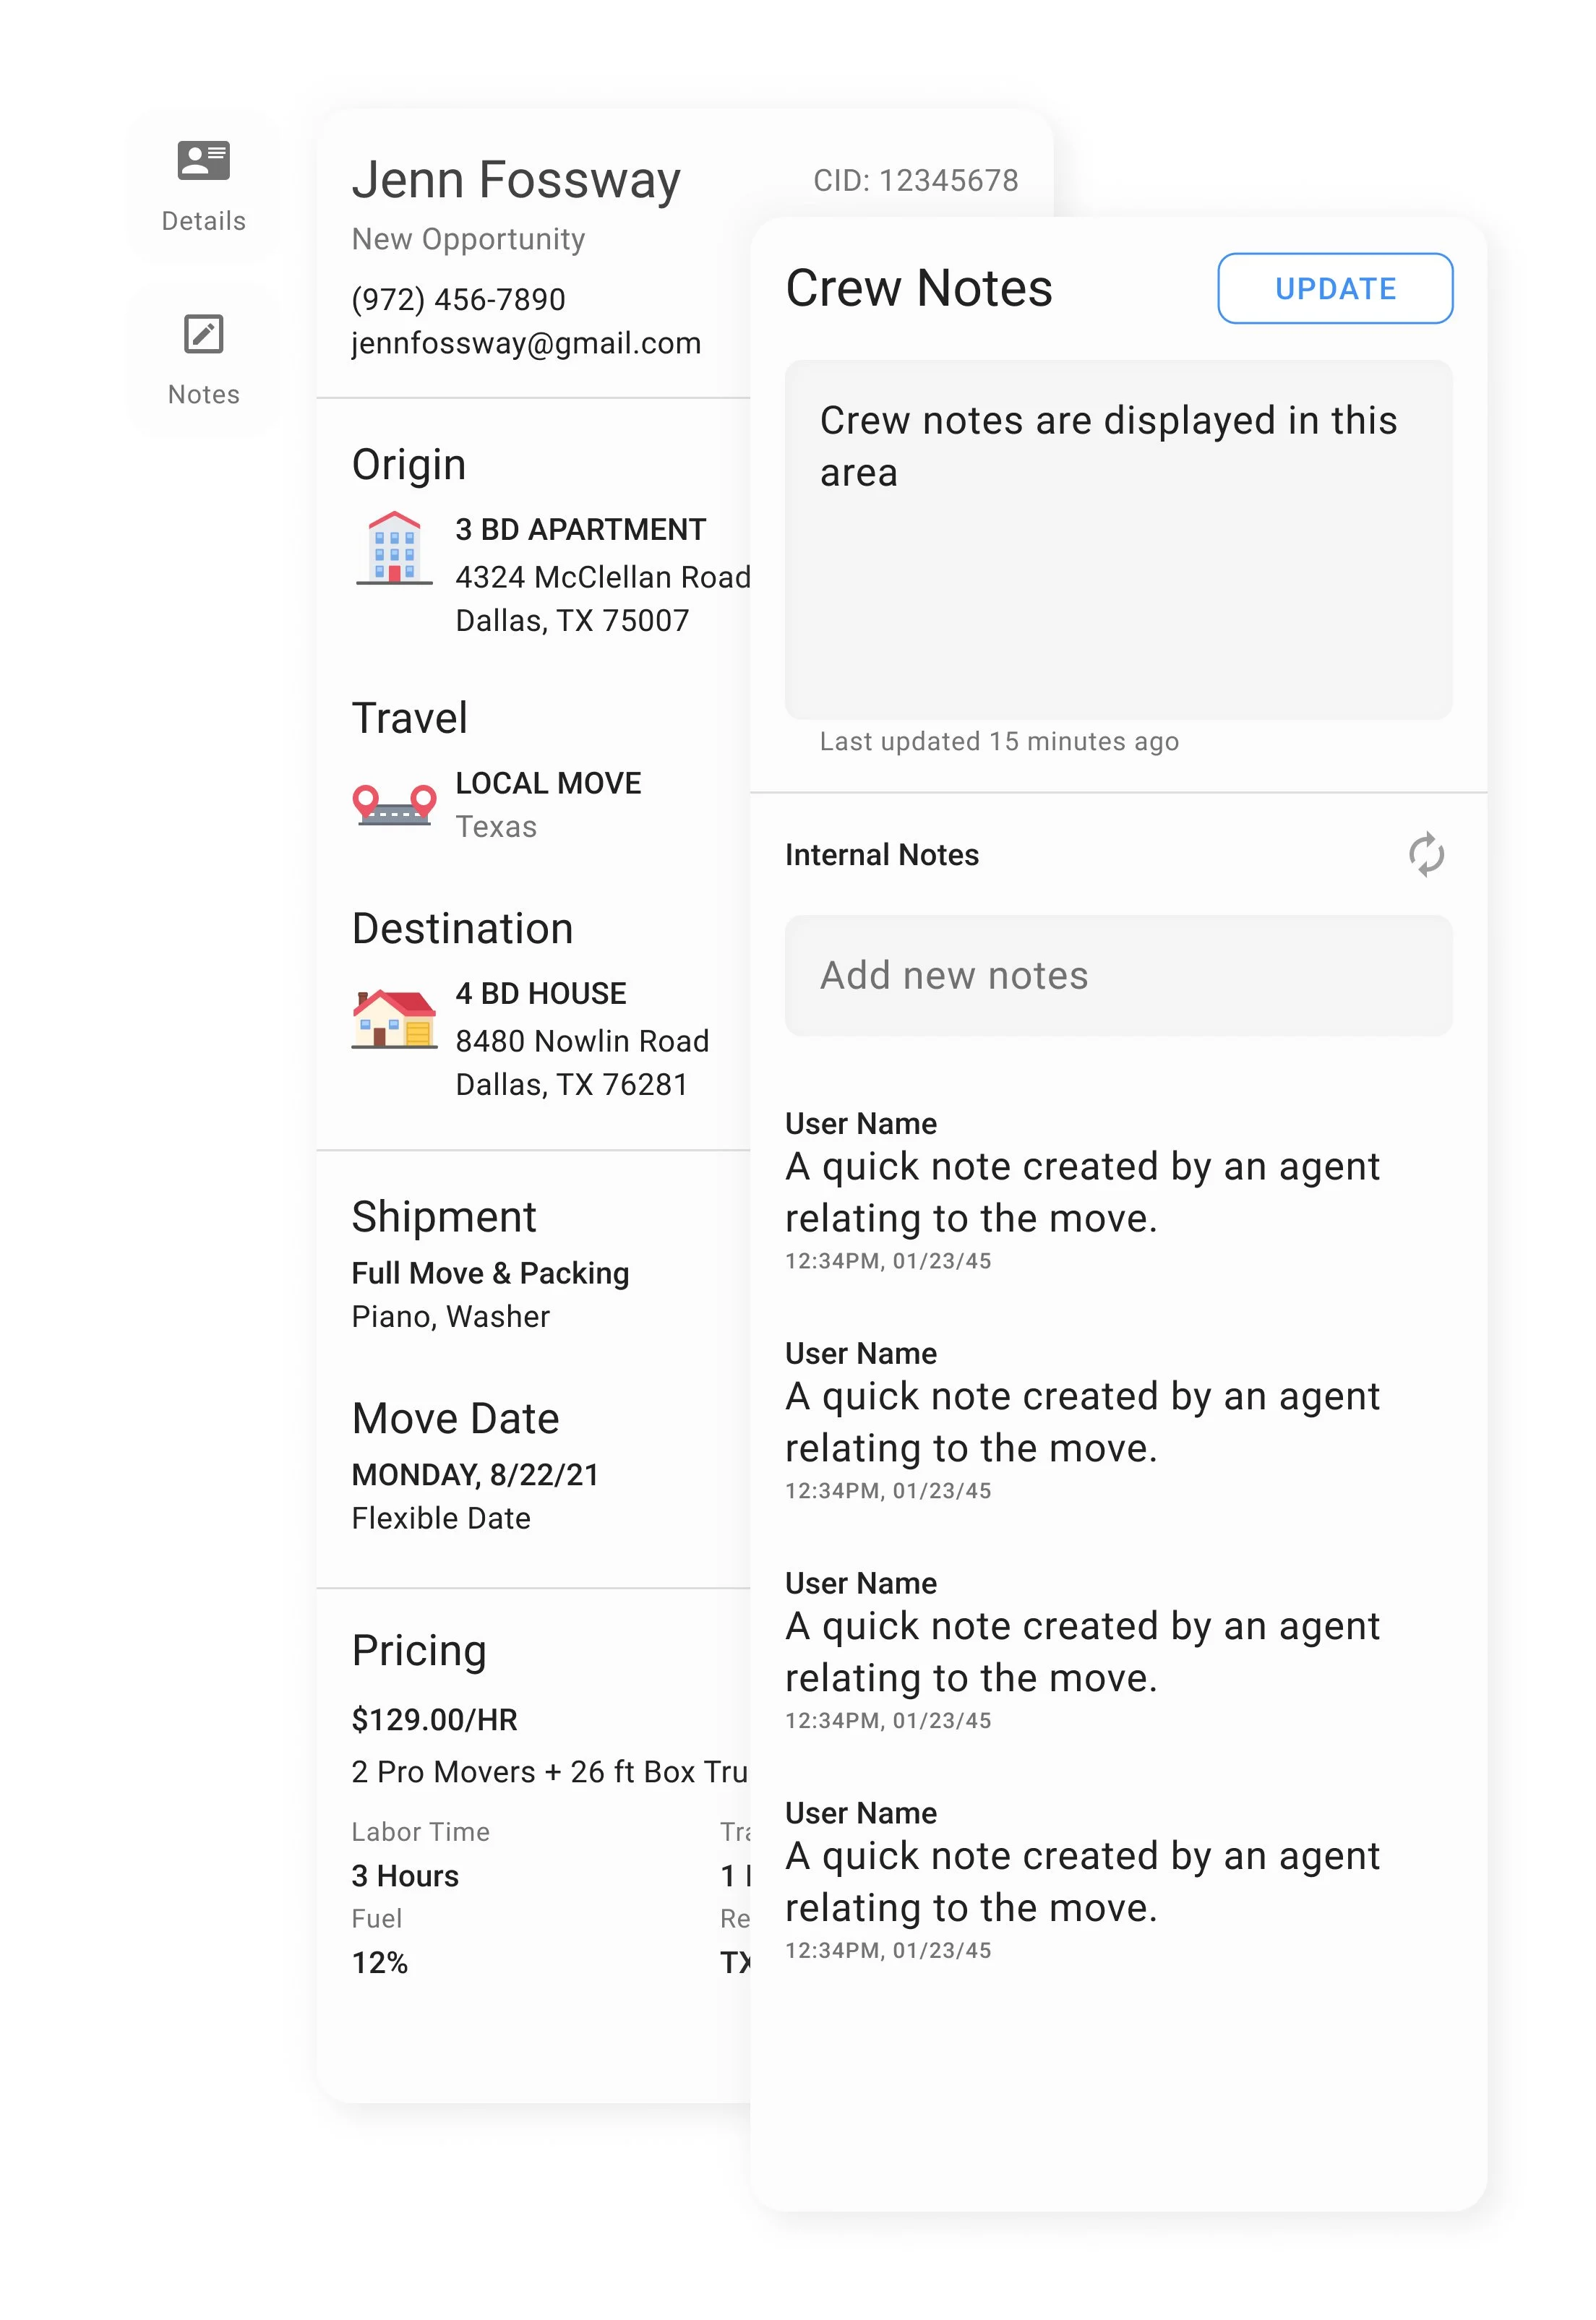Screen dimensions: 1596x2320
Task: Click the jennfossway@gmail.com email address
Action: pos(526,343)
